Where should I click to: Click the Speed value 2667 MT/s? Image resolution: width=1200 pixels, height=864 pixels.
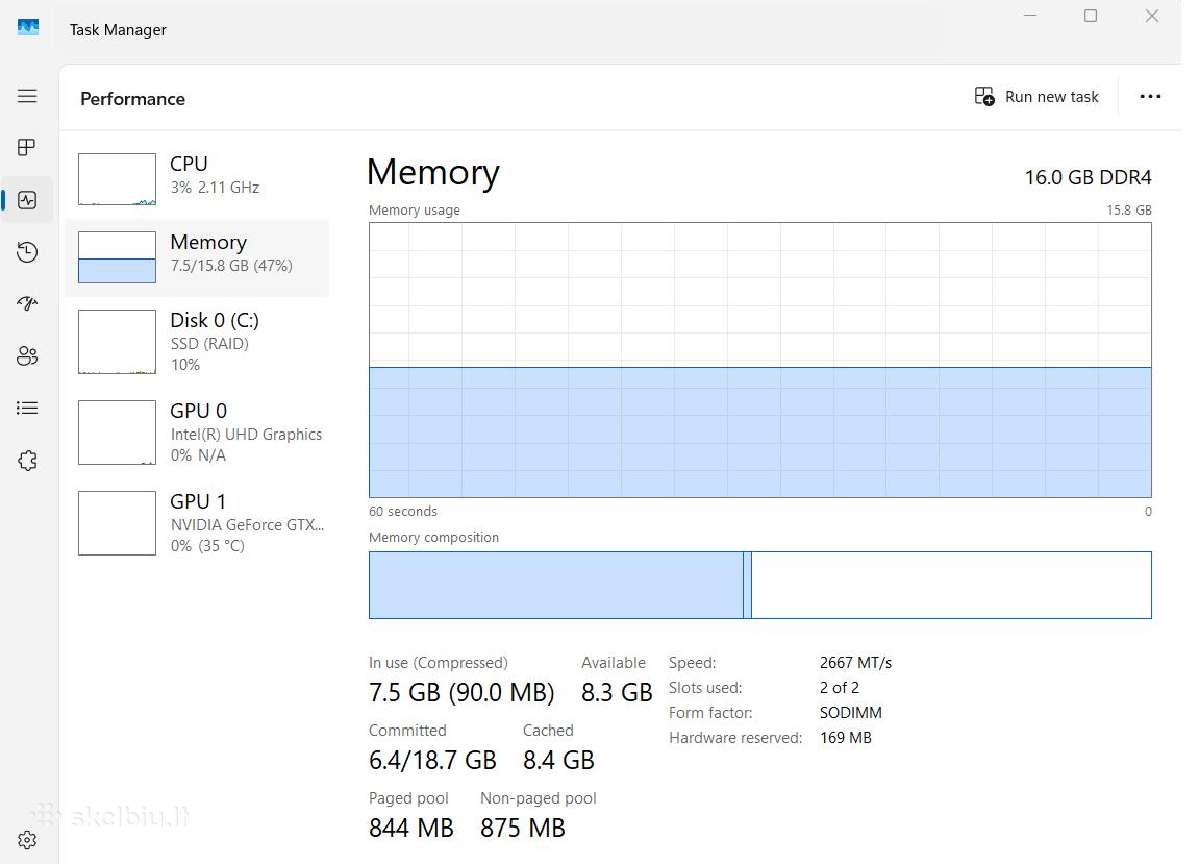(856, 663)
